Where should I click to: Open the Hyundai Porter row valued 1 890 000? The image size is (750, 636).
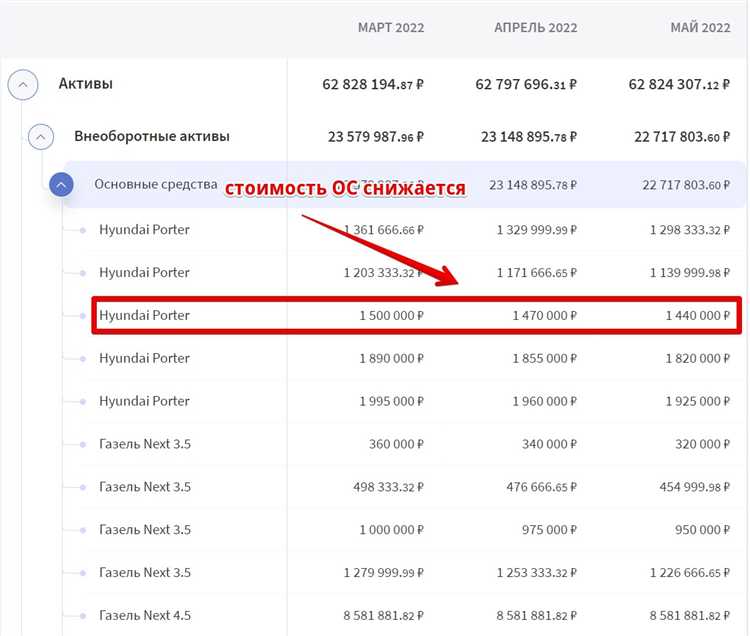pyautogui.click(x=144, y=358)
